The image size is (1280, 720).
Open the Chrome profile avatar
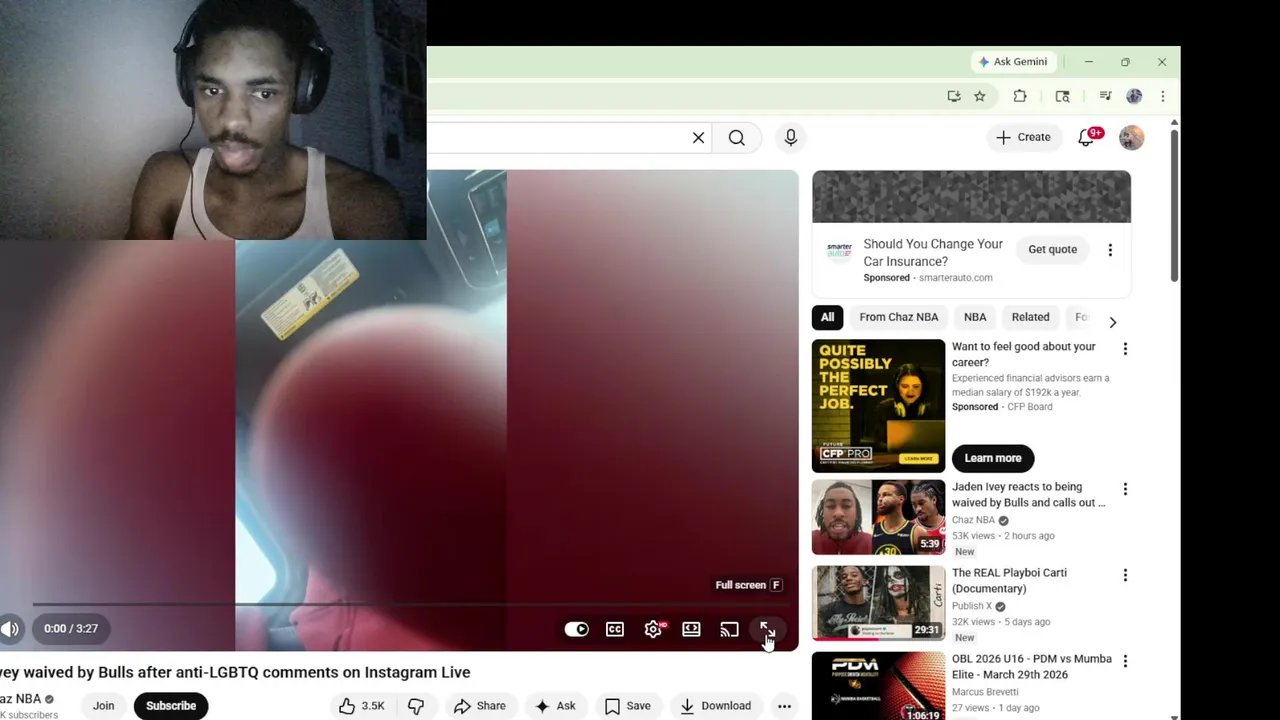click(x=1134, y=96)
